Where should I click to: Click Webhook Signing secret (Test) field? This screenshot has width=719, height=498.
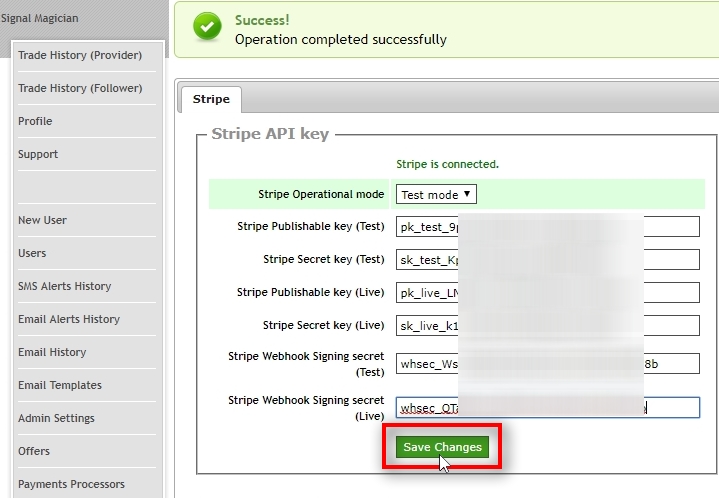point(548,364)
